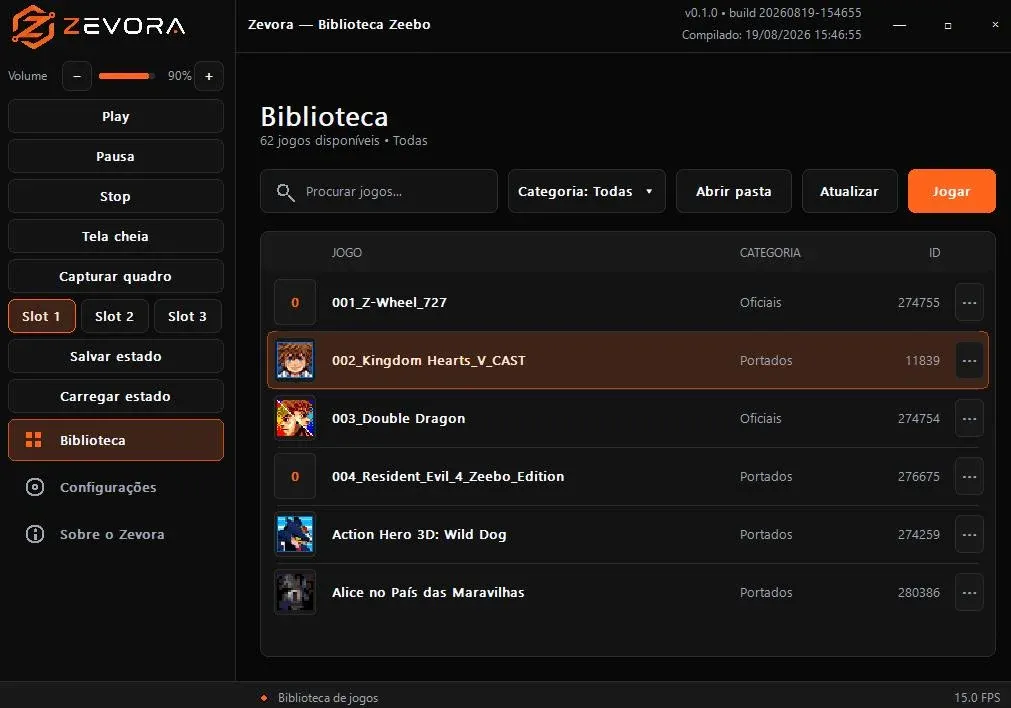1011x708 pixels.
Task: Select game Action Hero 3D: Wild Dog
Action: click(627, 534)
